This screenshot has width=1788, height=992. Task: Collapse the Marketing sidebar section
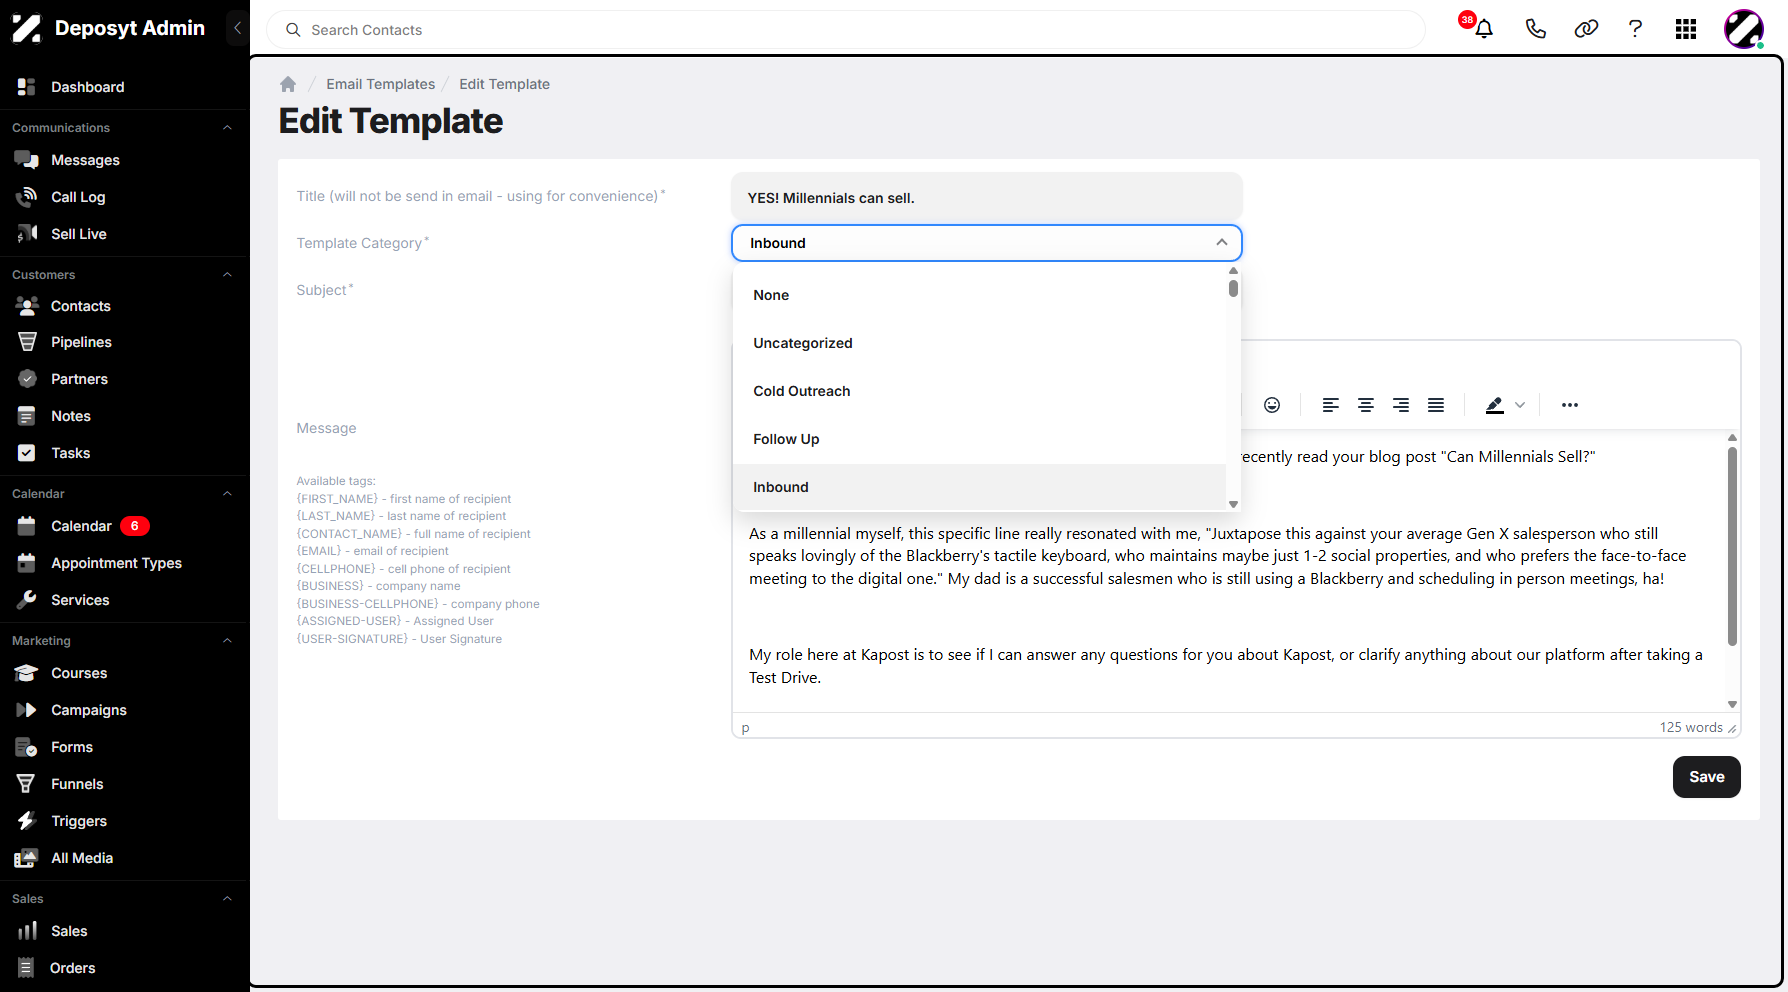227,641
